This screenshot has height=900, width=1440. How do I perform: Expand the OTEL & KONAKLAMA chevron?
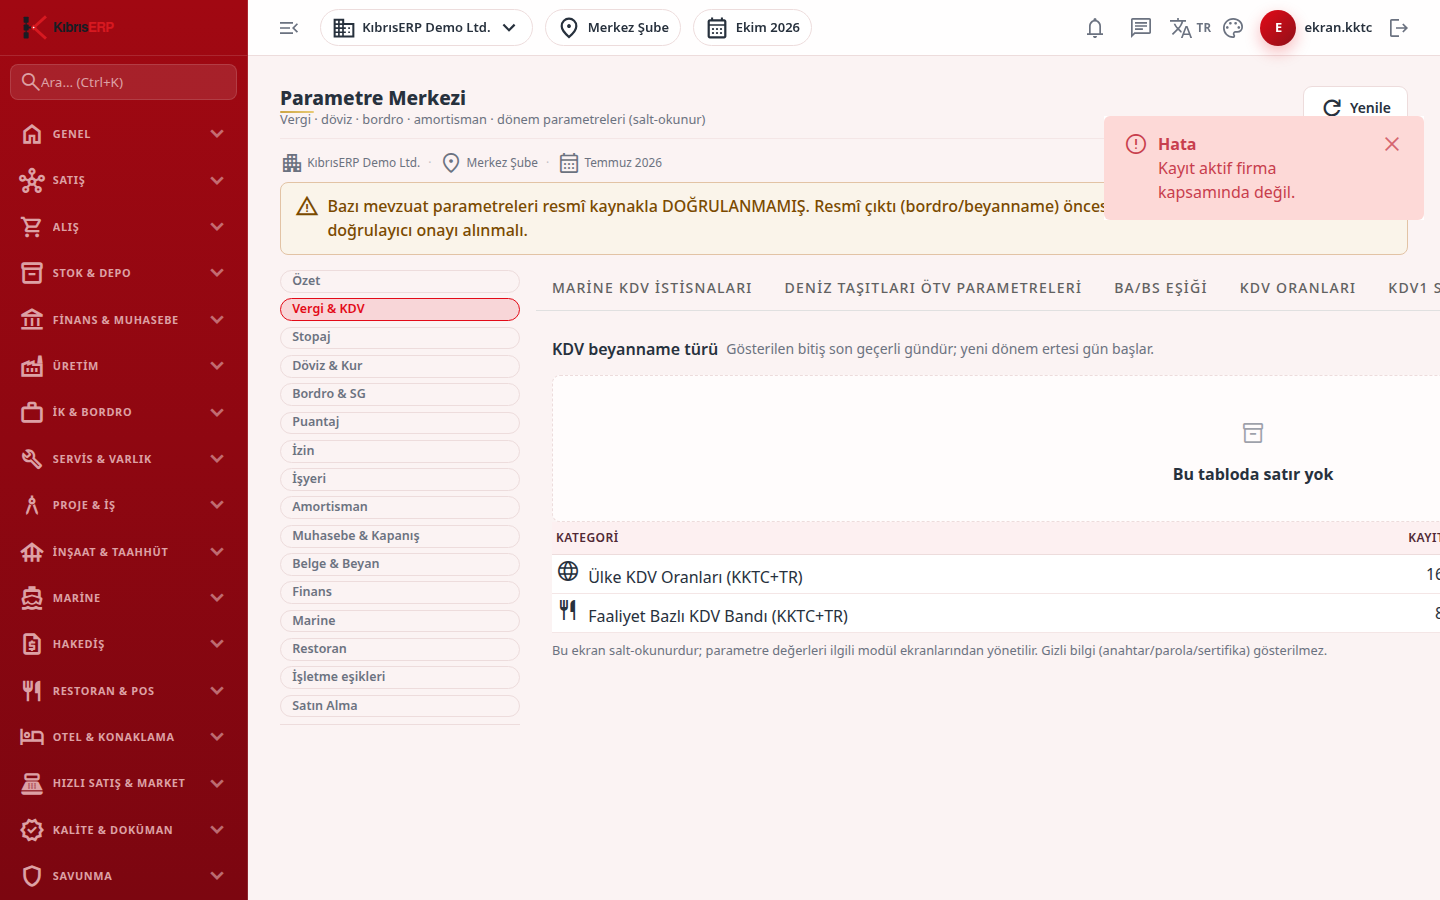(217, 737)
